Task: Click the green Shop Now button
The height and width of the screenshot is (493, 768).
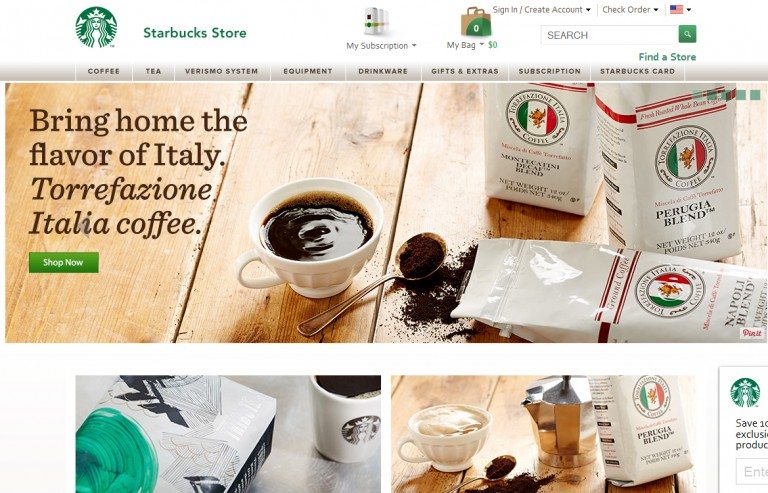Action: coord(64,262)
